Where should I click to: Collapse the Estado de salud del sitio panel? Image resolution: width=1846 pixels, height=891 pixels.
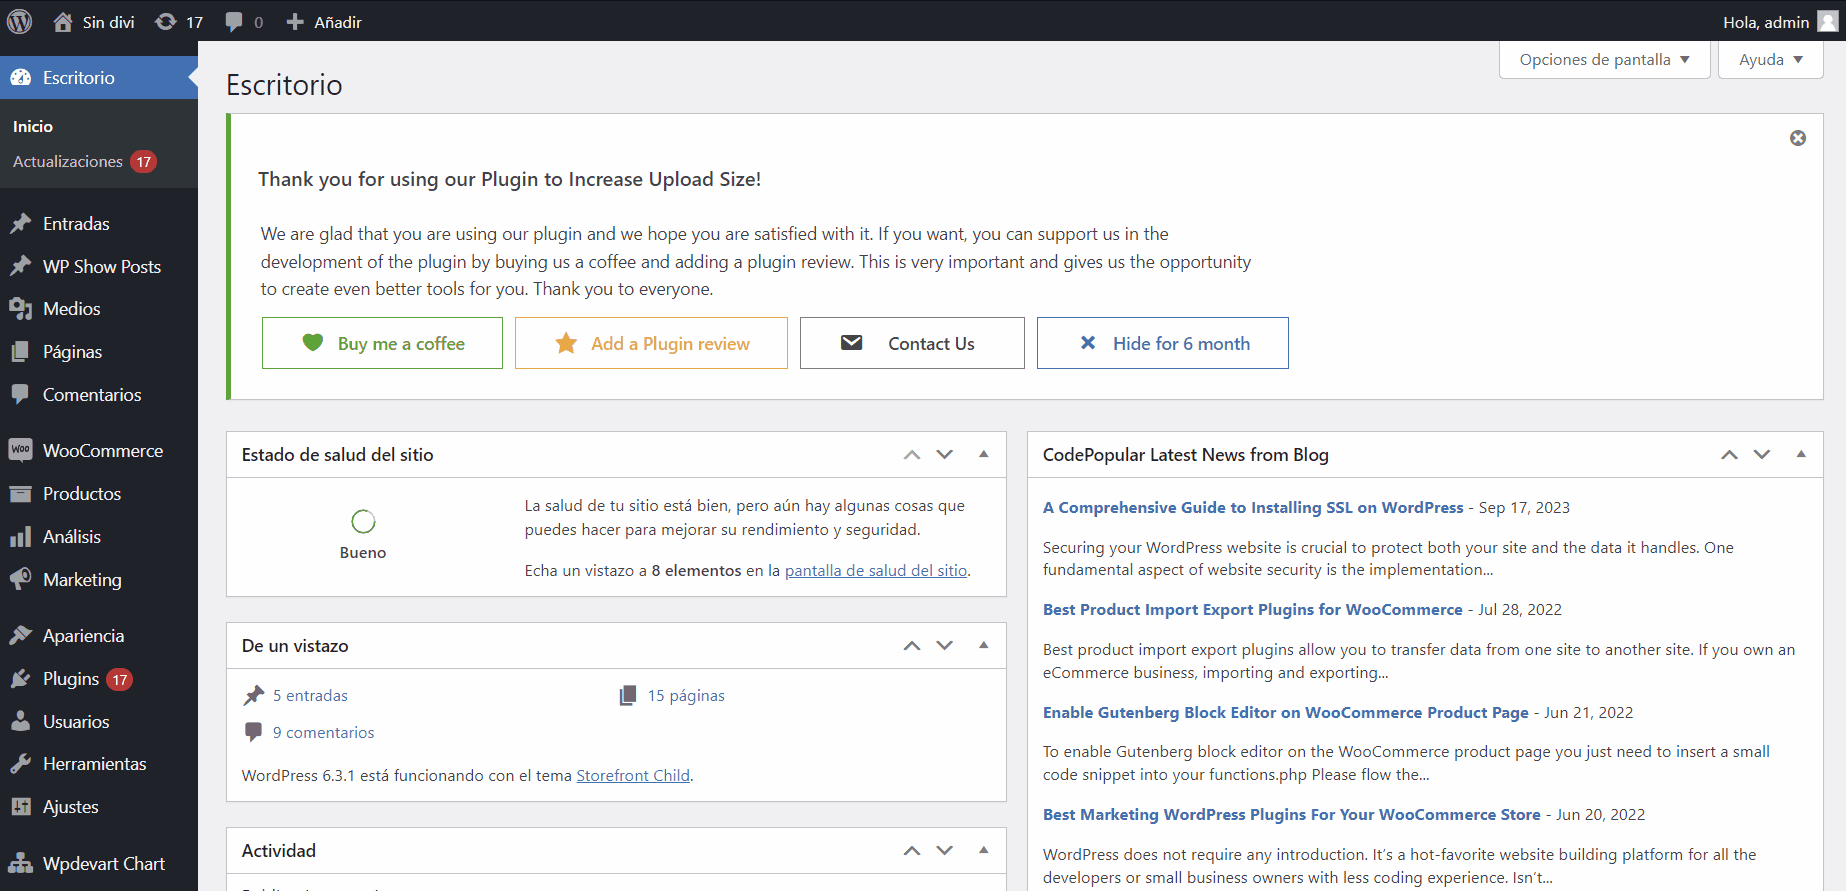(x=984, y=454)
